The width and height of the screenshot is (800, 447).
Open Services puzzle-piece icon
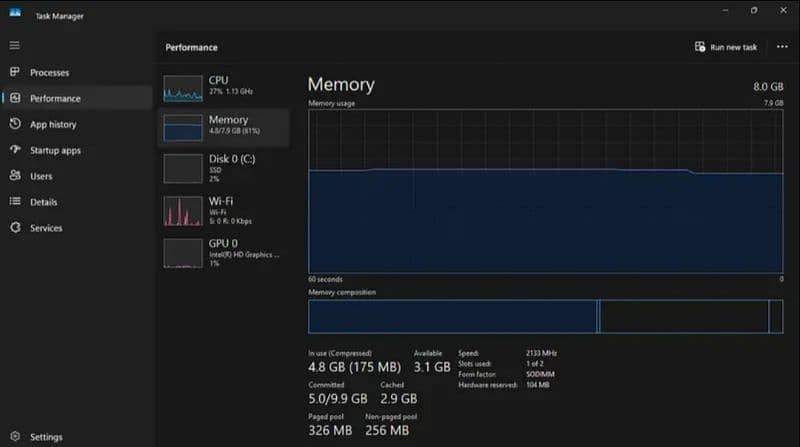(15, 228)
